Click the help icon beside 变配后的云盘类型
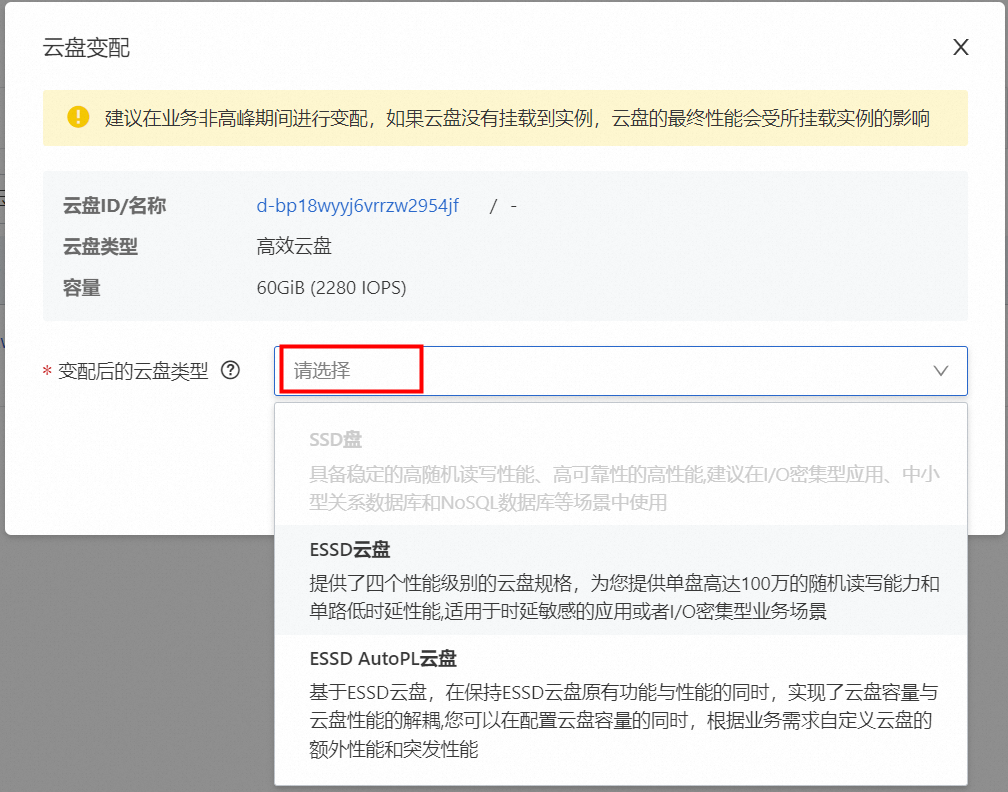 231,370
